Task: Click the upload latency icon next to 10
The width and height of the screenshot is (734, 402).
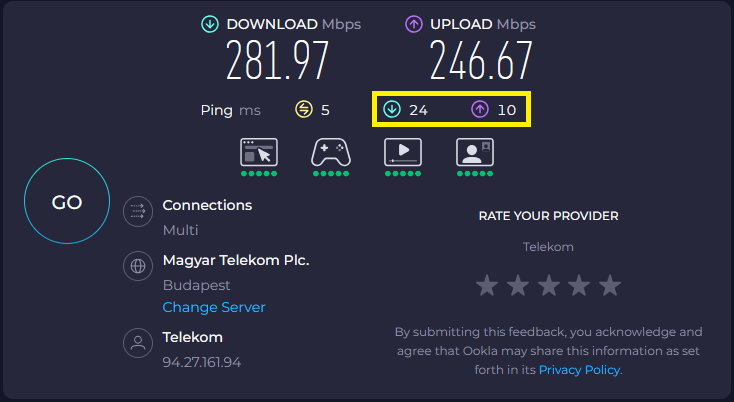Action: click(480, 110)
